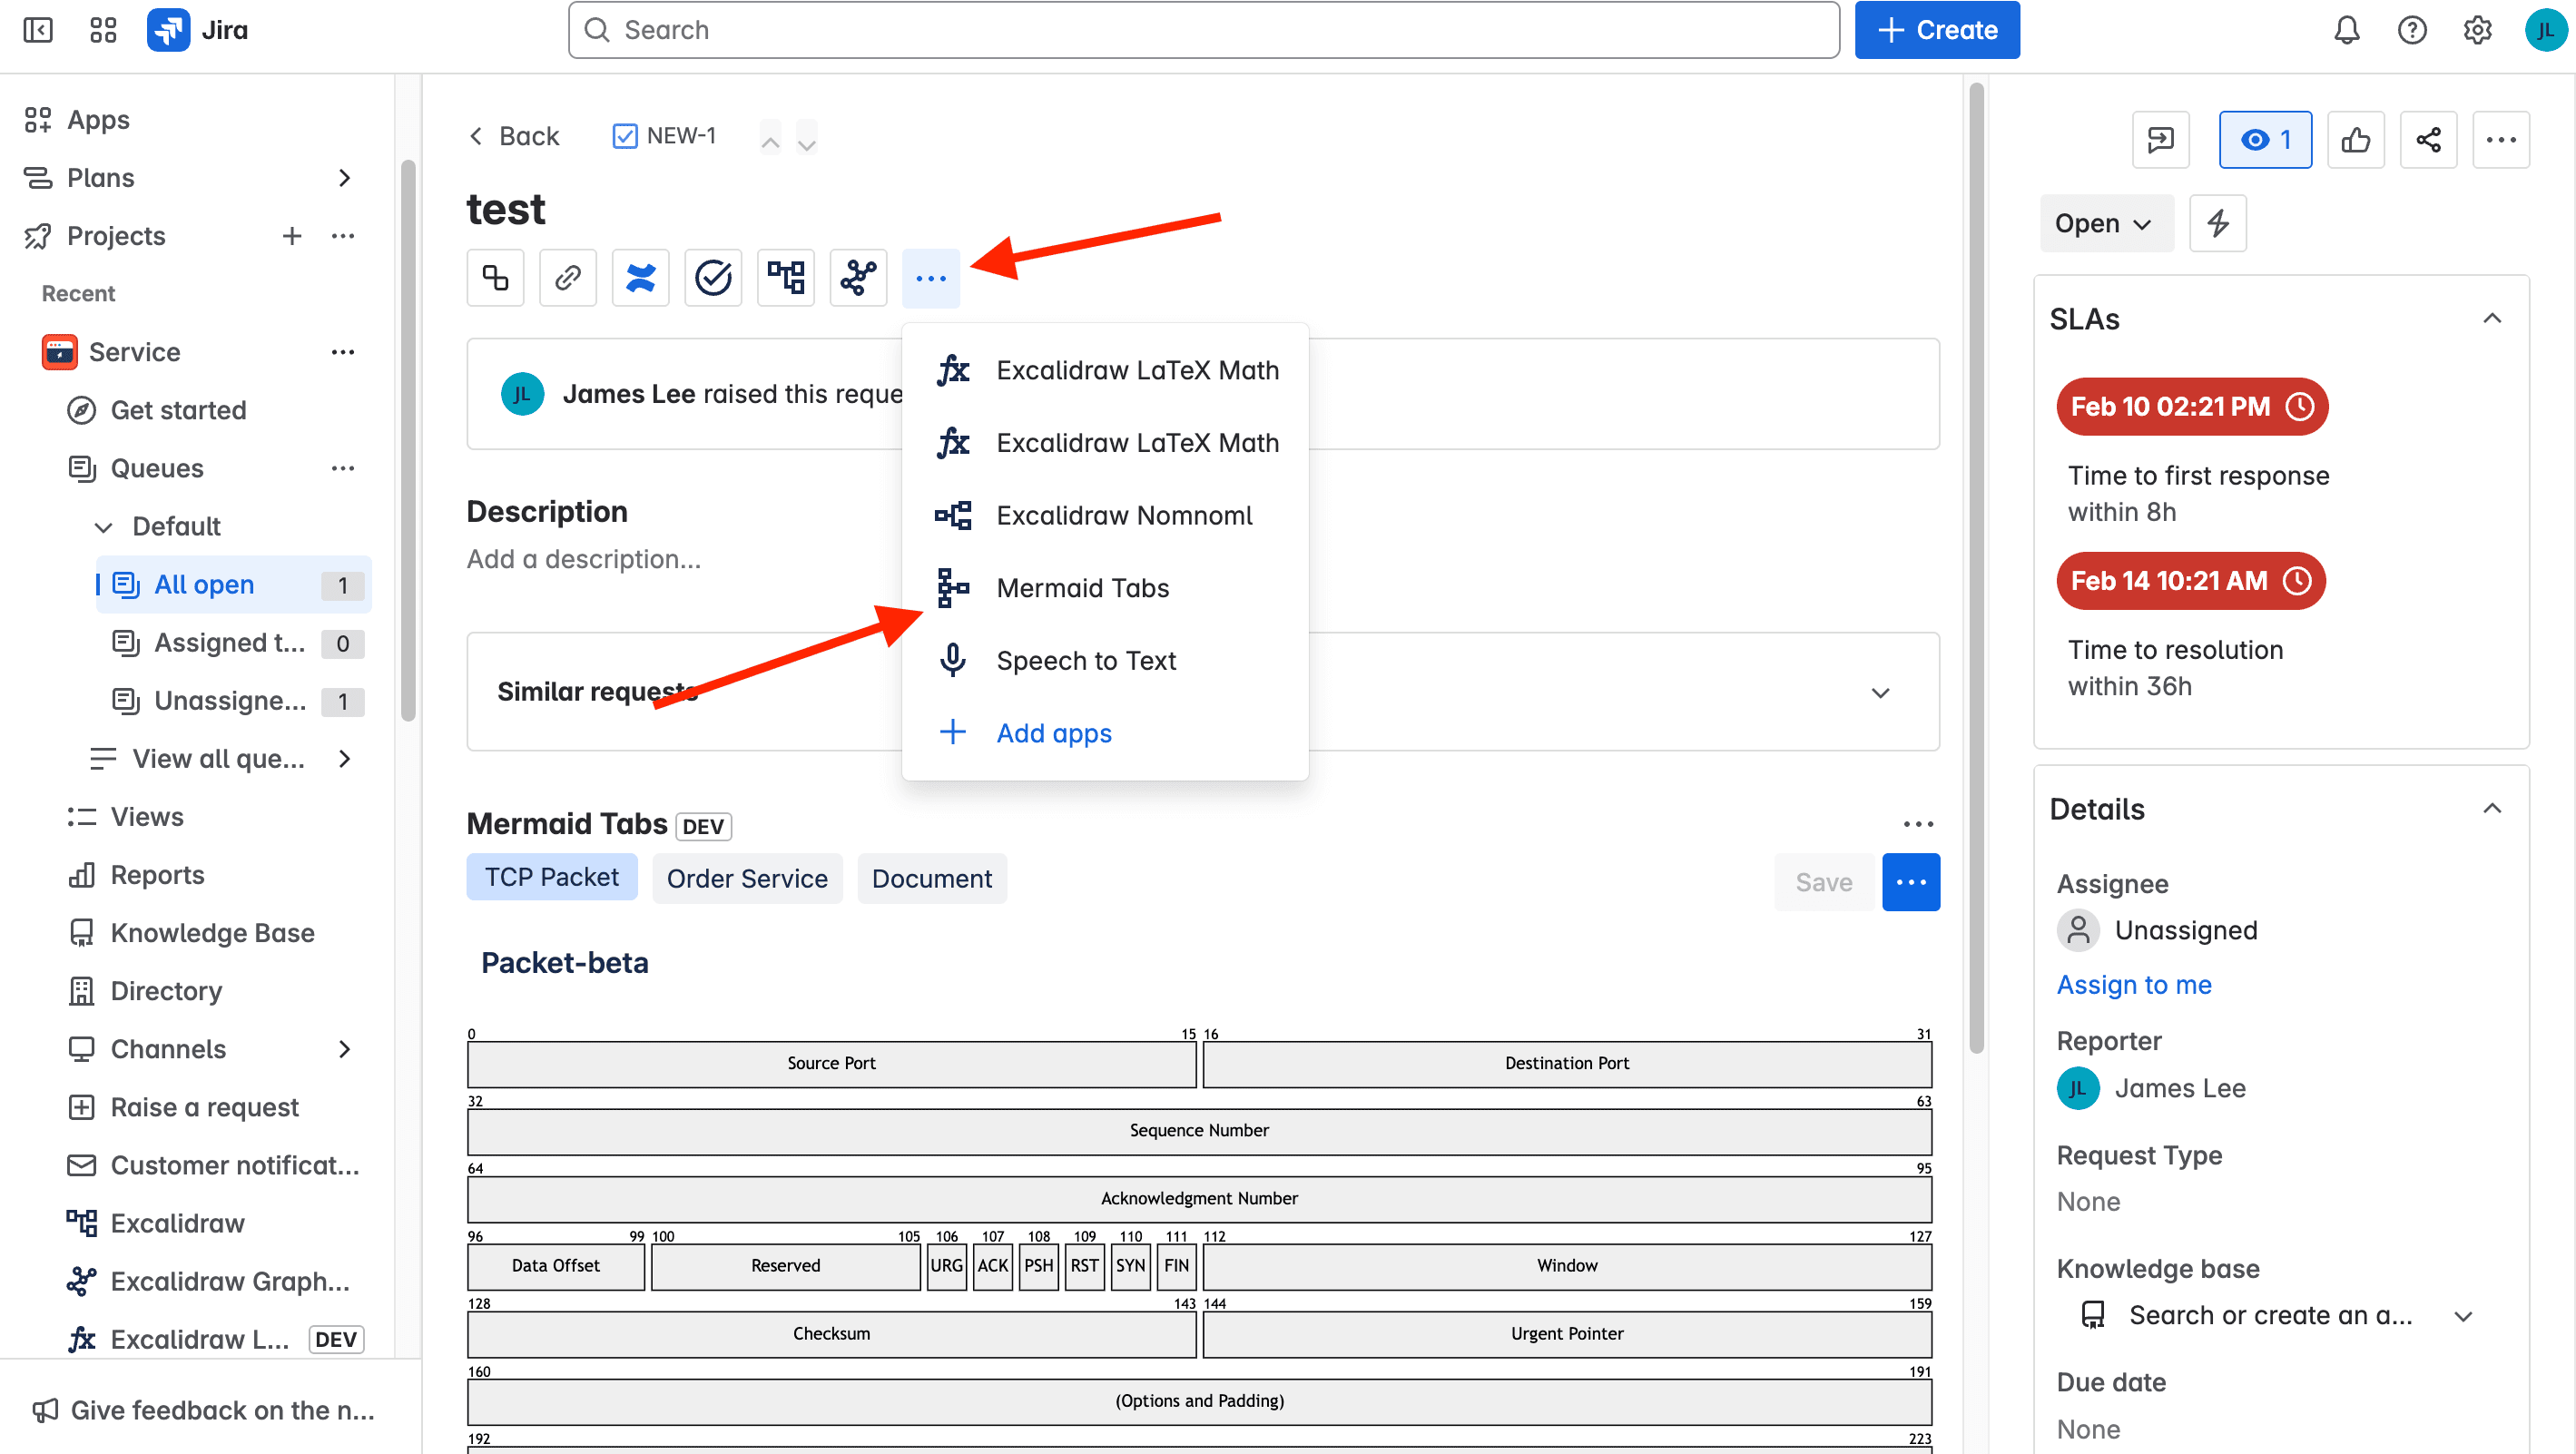
Task: Expand View all queues chevron
Action: [x=344, y=759]
